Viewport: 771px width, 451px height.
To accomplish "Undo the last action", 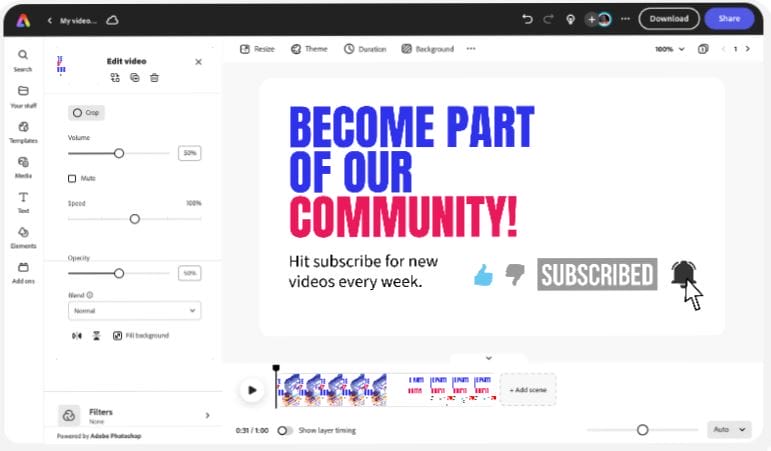I will click(527, 19).
